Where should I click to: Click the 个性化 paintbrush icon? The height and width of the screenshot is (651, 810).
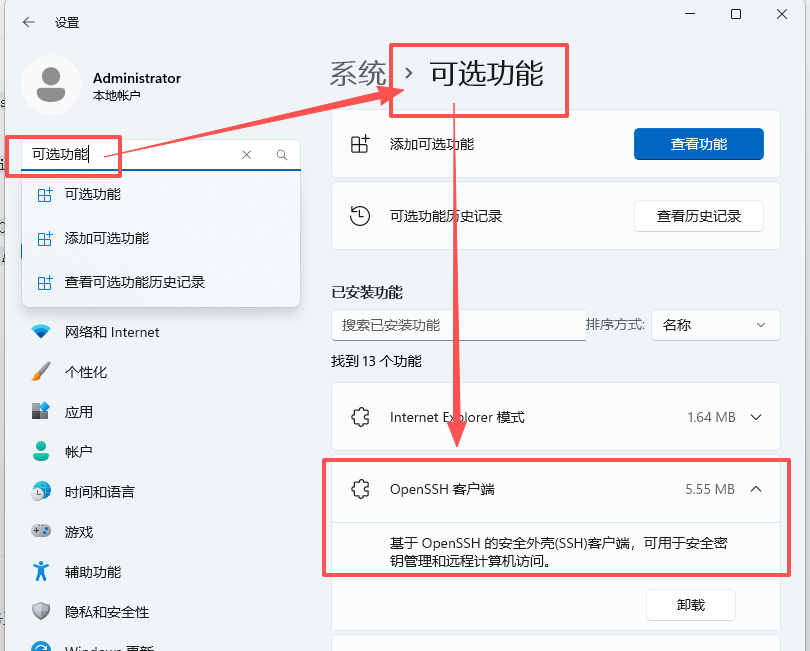click(41, 371)
